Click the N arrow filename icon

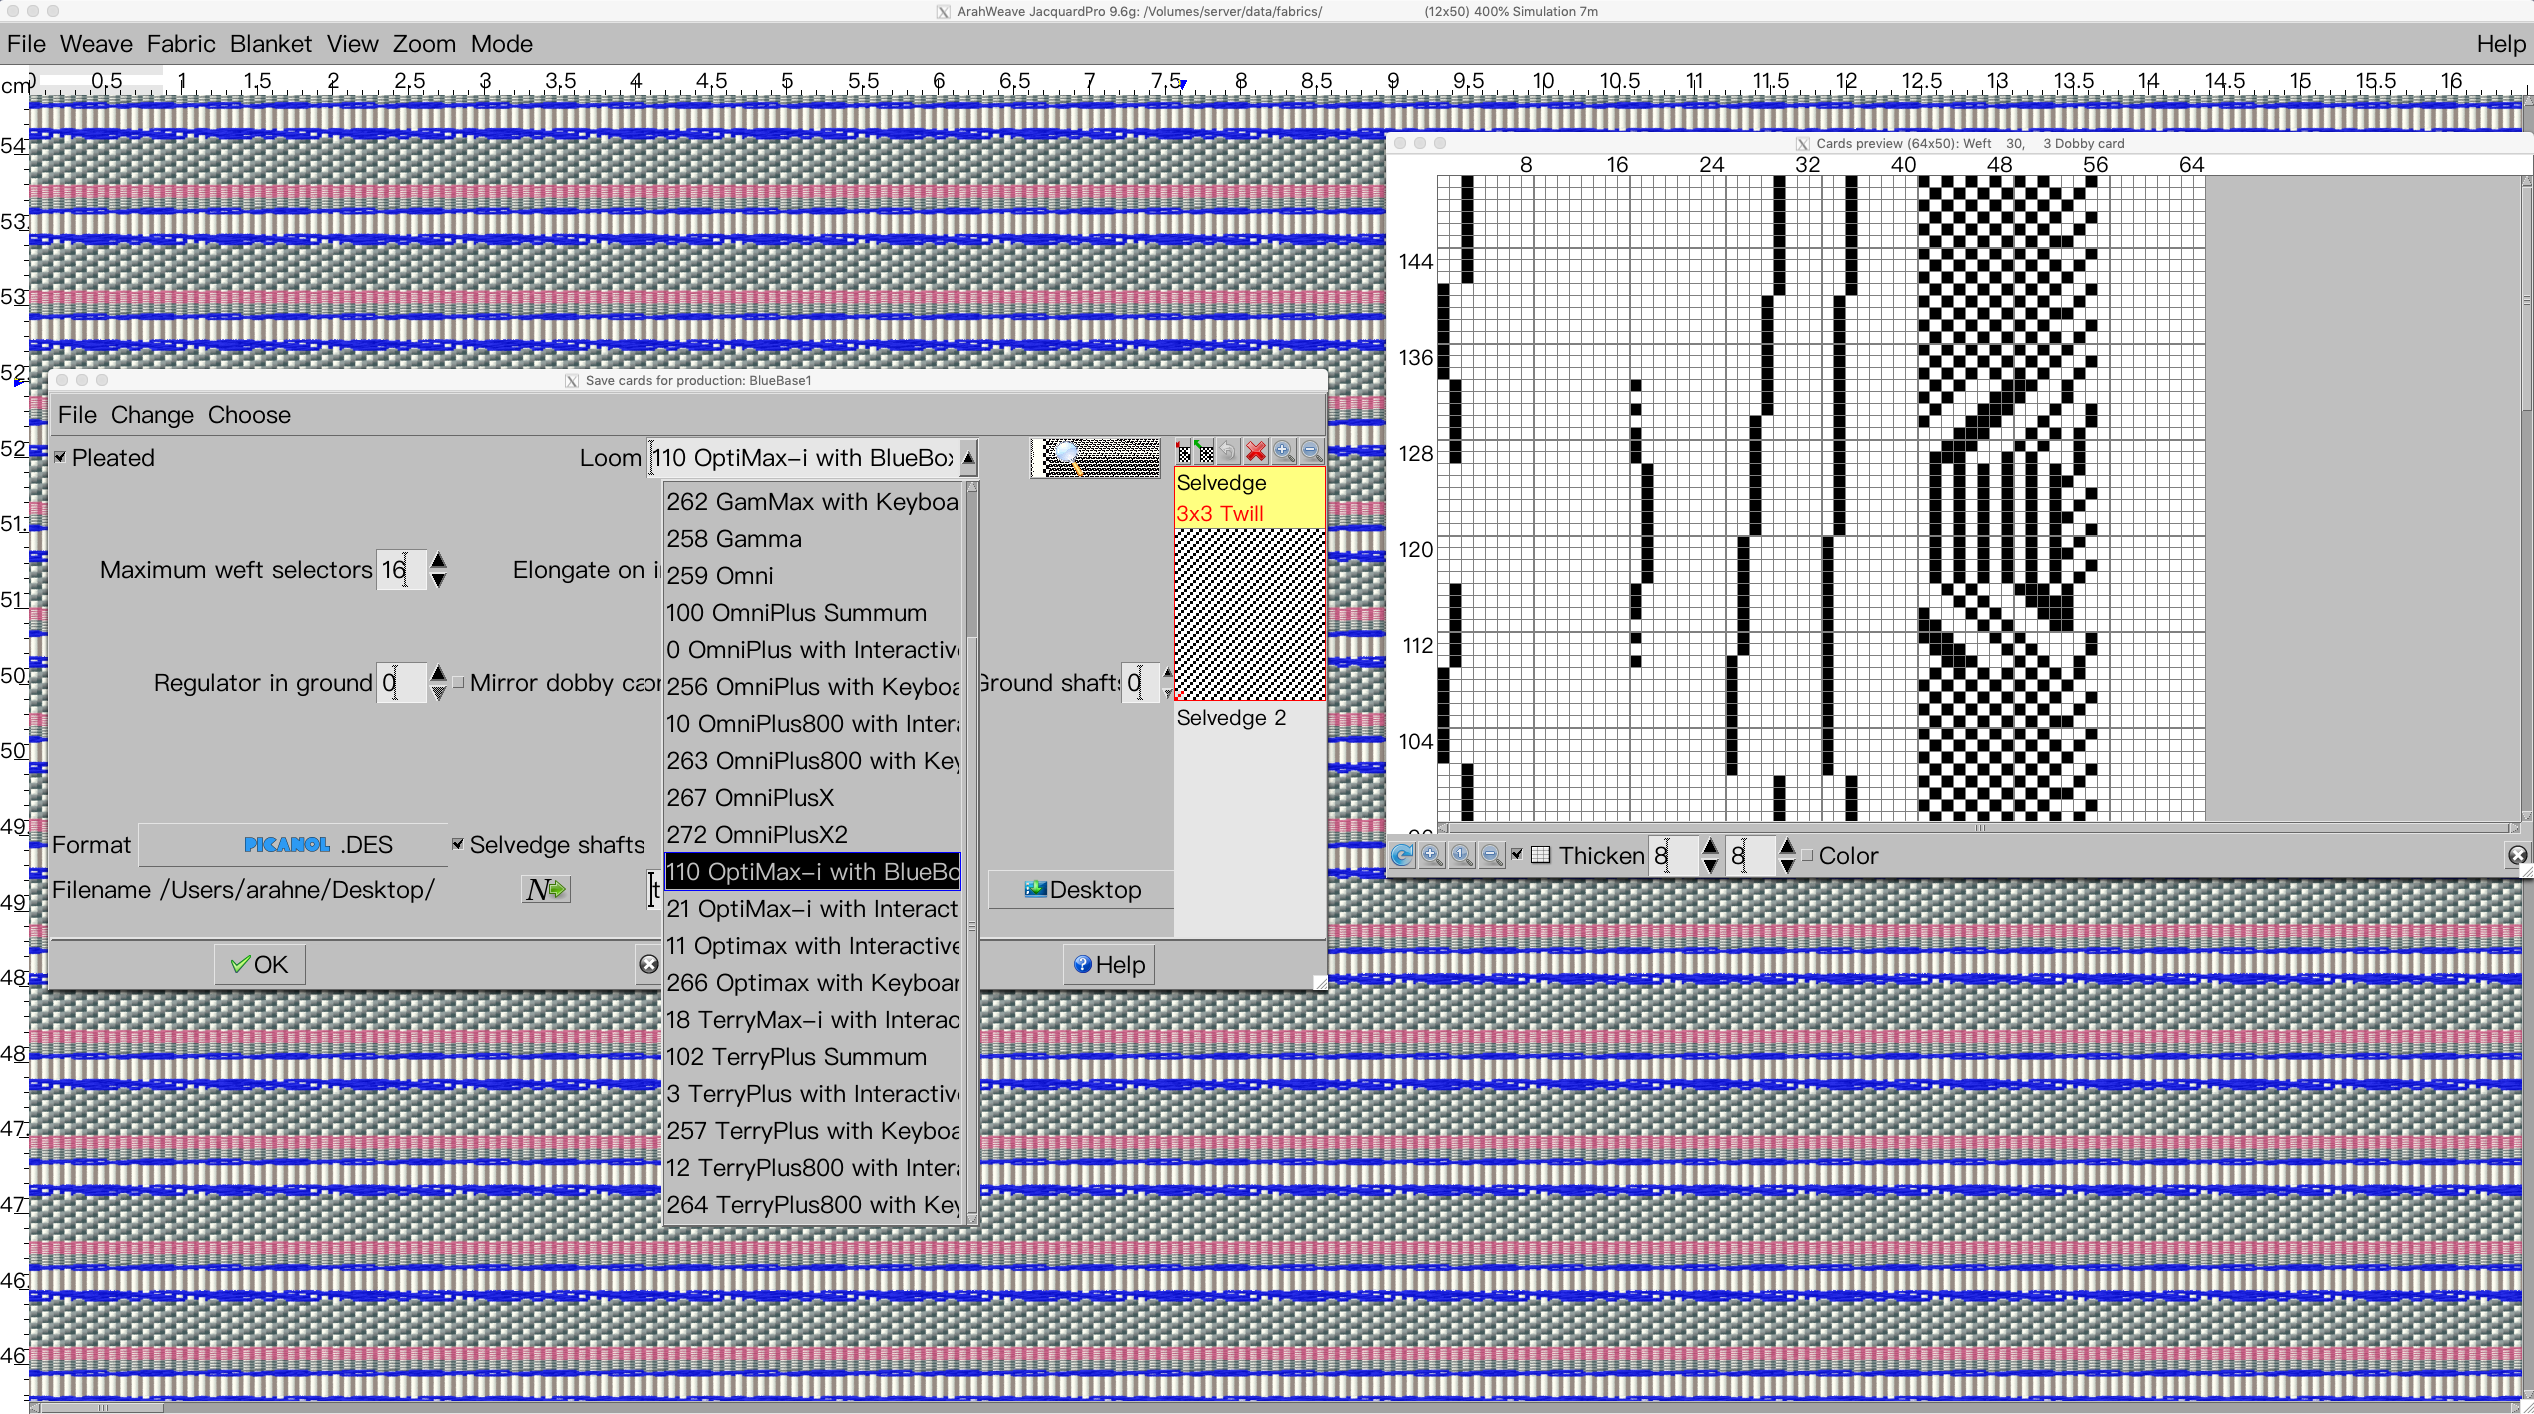[546, 889]
